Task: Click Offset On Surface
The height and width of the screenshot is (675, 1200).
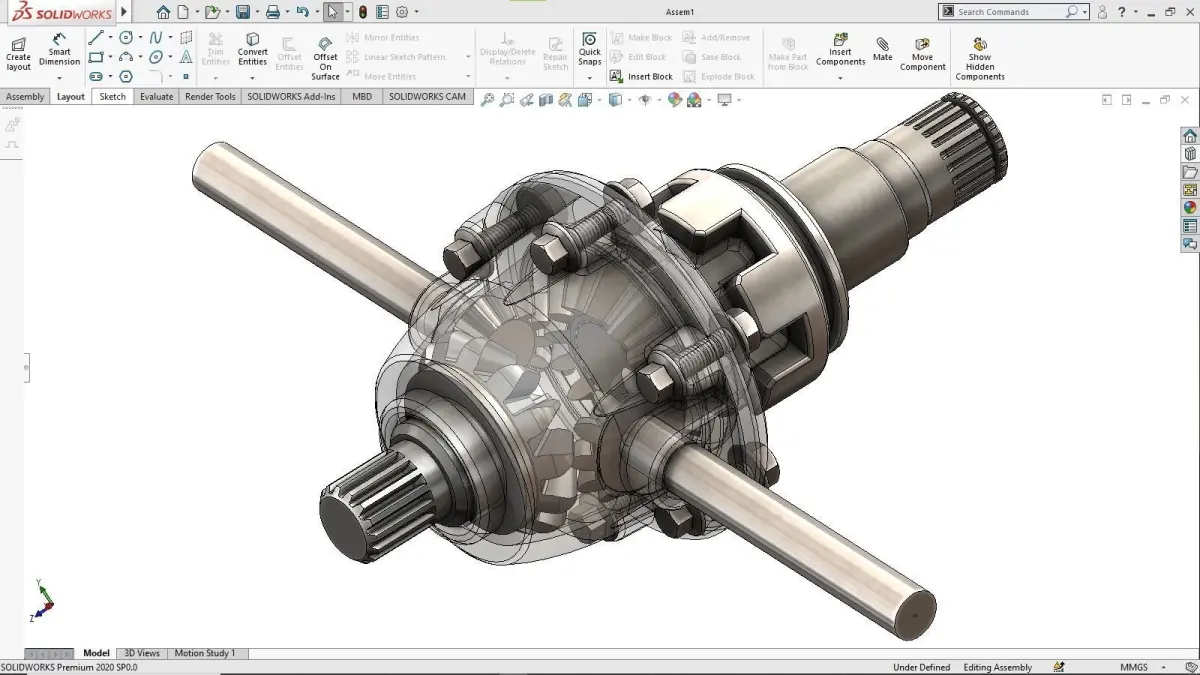Action: click(325, 59)
